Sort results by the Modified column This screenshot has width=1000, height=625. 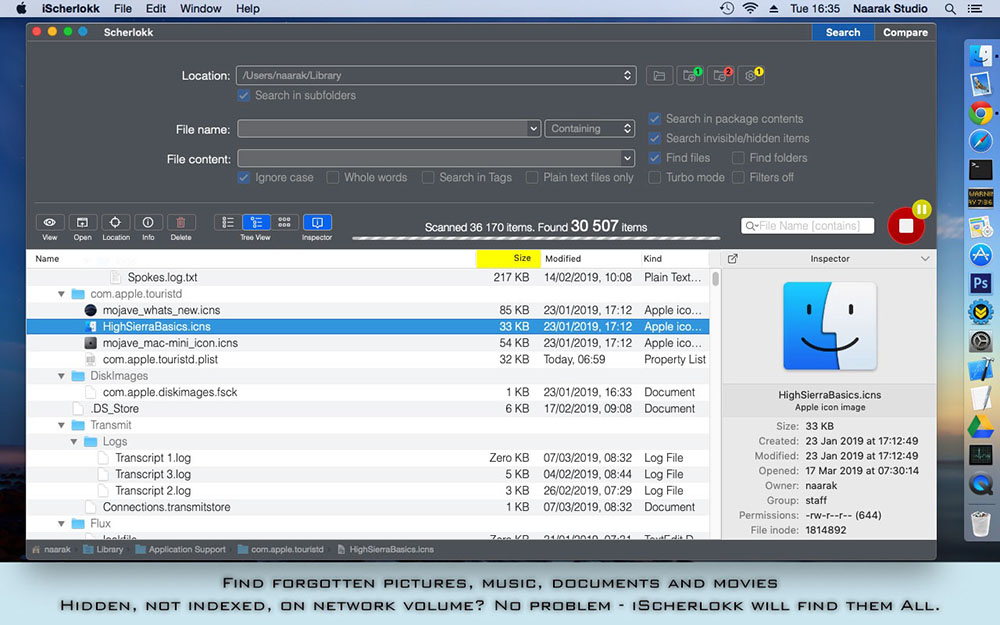[591, 258]
